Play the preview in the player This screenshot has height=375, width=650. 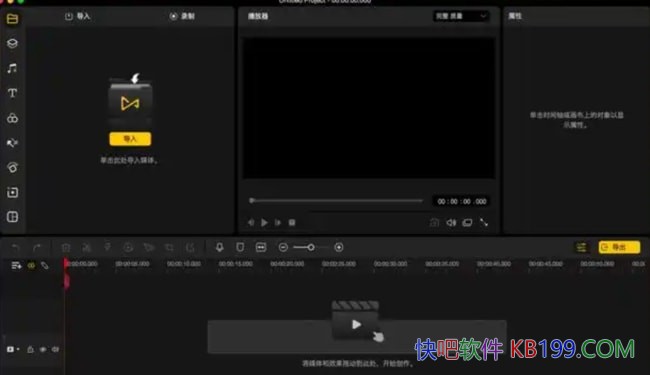264,223
